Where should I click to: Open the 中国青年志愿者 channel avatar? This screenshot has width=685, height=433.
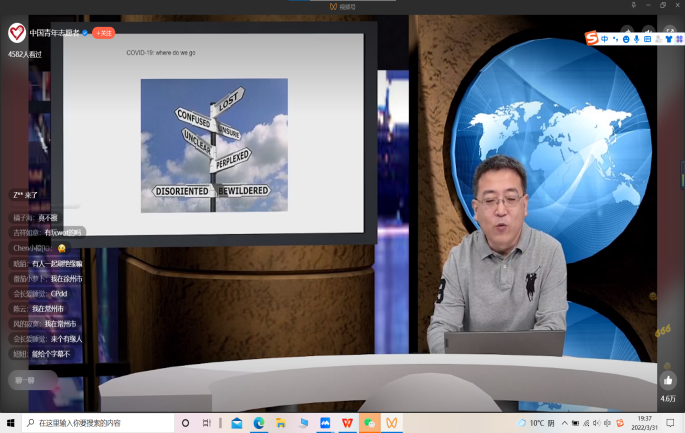(17, 33)
